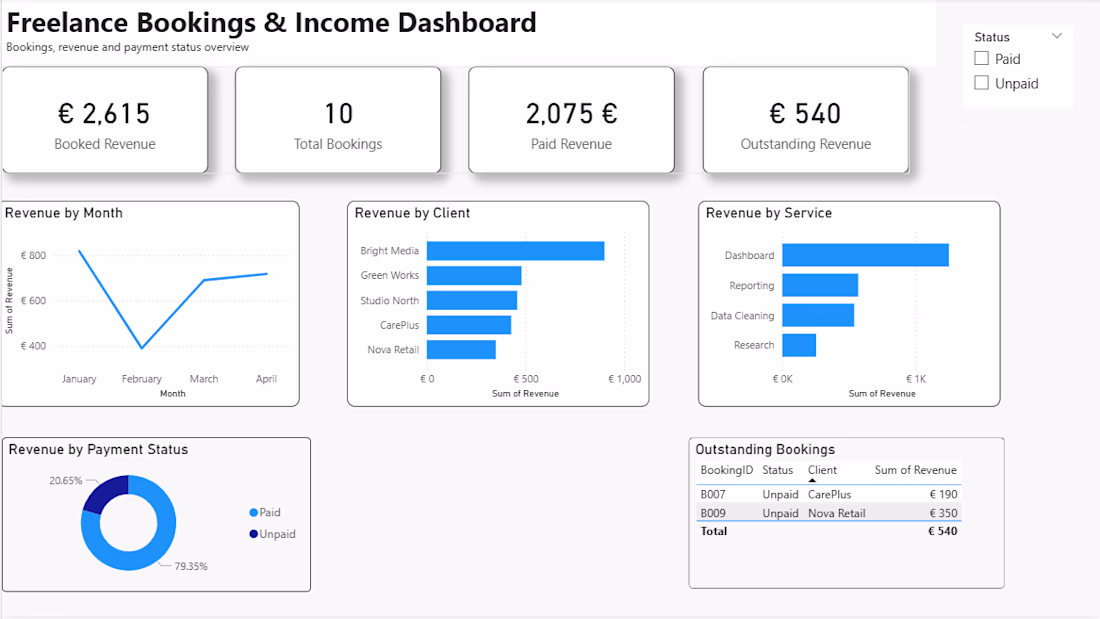The height and width of the screenshot is (619, 1100).
Task: Click the Revenue by Month chart title
Action: coord(64,213)
